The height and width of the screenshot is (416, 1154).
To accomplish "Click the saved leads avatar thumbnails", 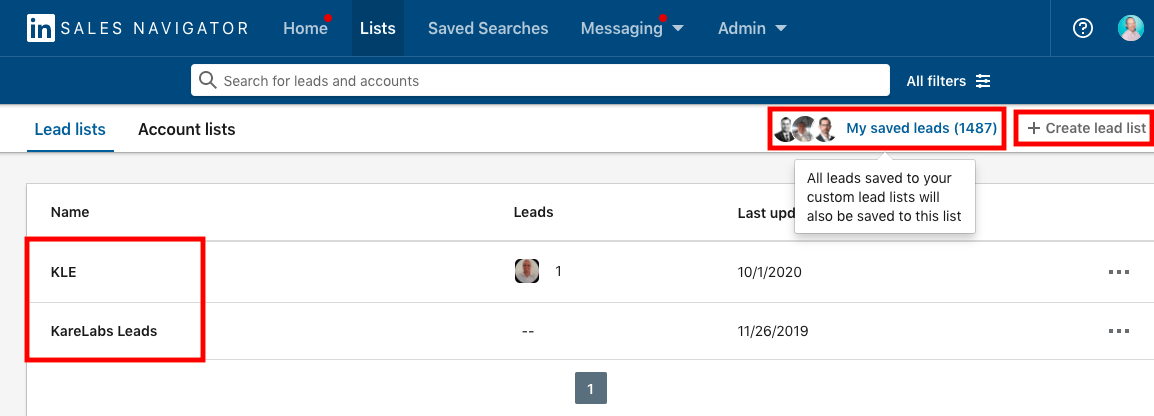I will pyautogui.click(x=806, y=129).
